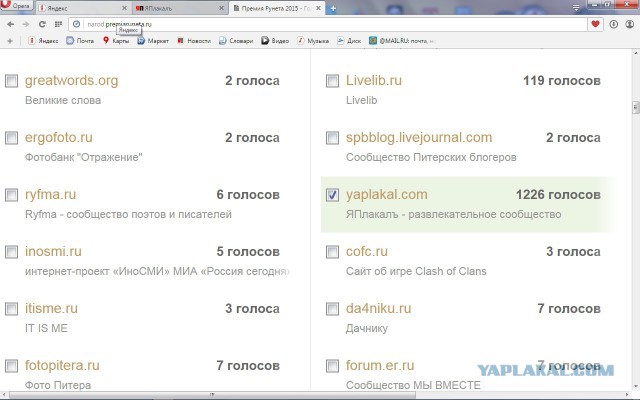The width and height of the screenshot is (640, 400).
Task: Click 'Сообщество Питерских блогеров' description
Action: coord(431,158)
